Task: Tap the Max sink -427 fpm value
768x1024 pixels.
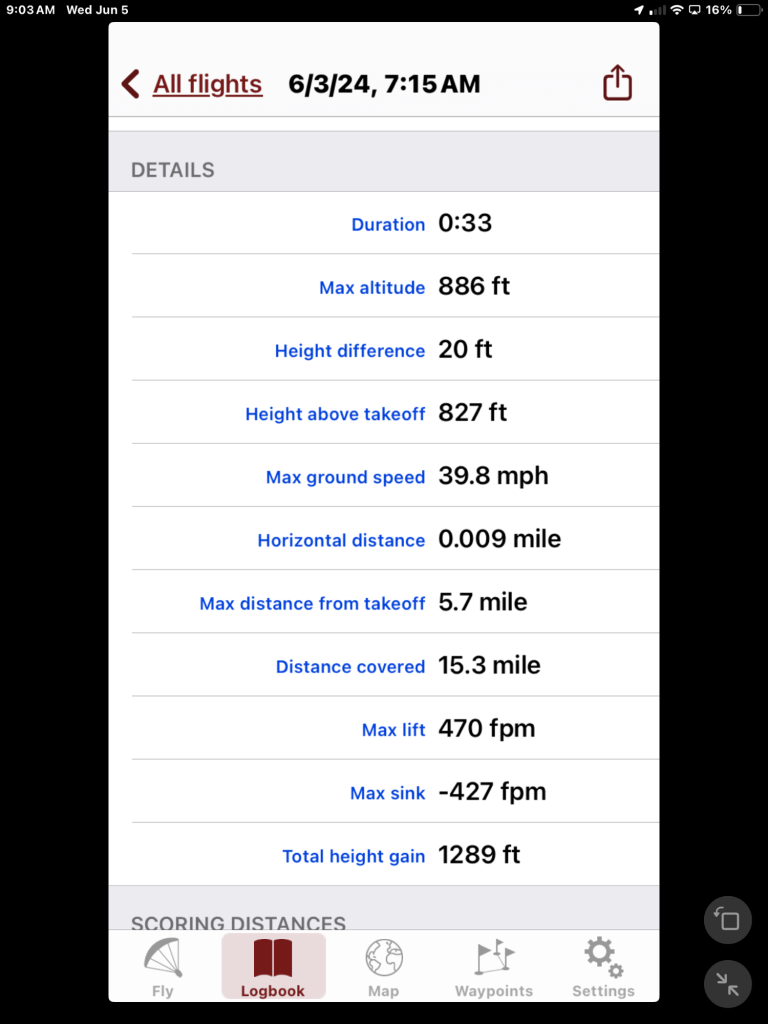Action: [x=492, y=792]
